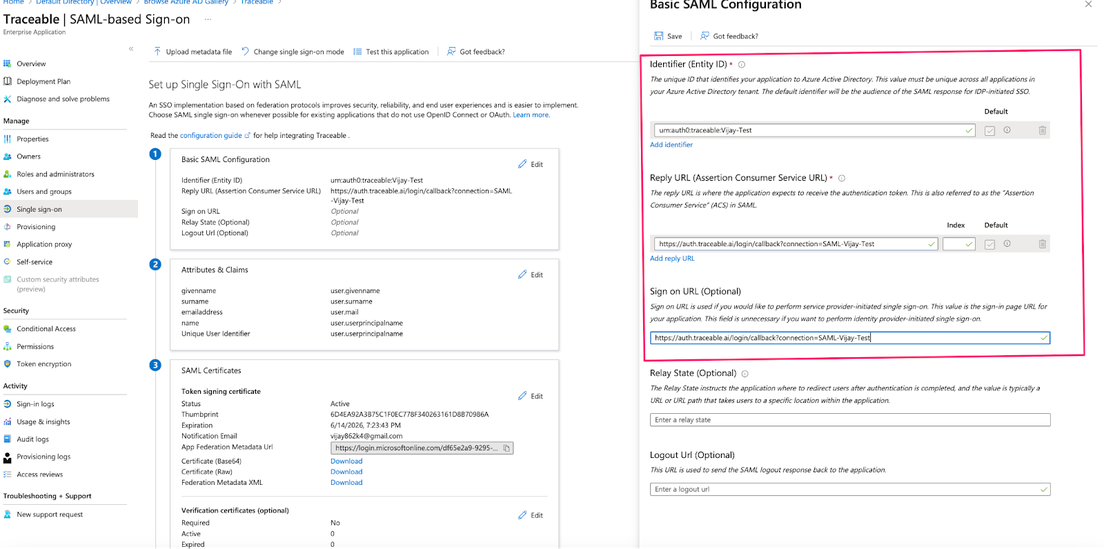Follow the Learn more link
The image size is (1104, 549).
[531, 115]
